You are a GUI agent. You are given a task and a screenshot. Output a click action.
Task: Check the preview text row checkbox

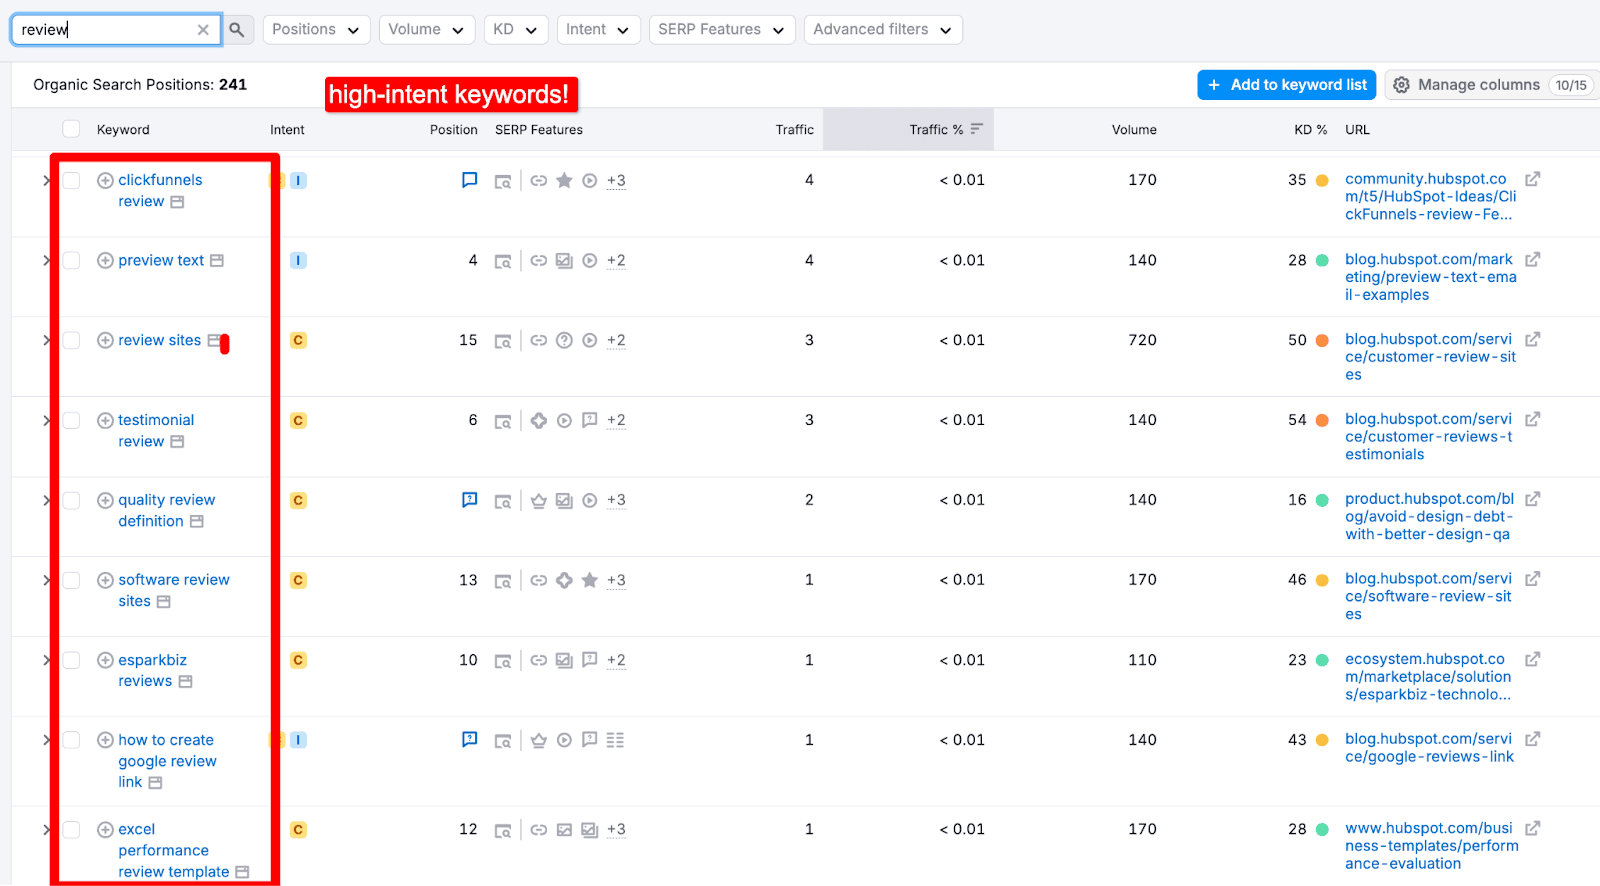click(71, 260)
